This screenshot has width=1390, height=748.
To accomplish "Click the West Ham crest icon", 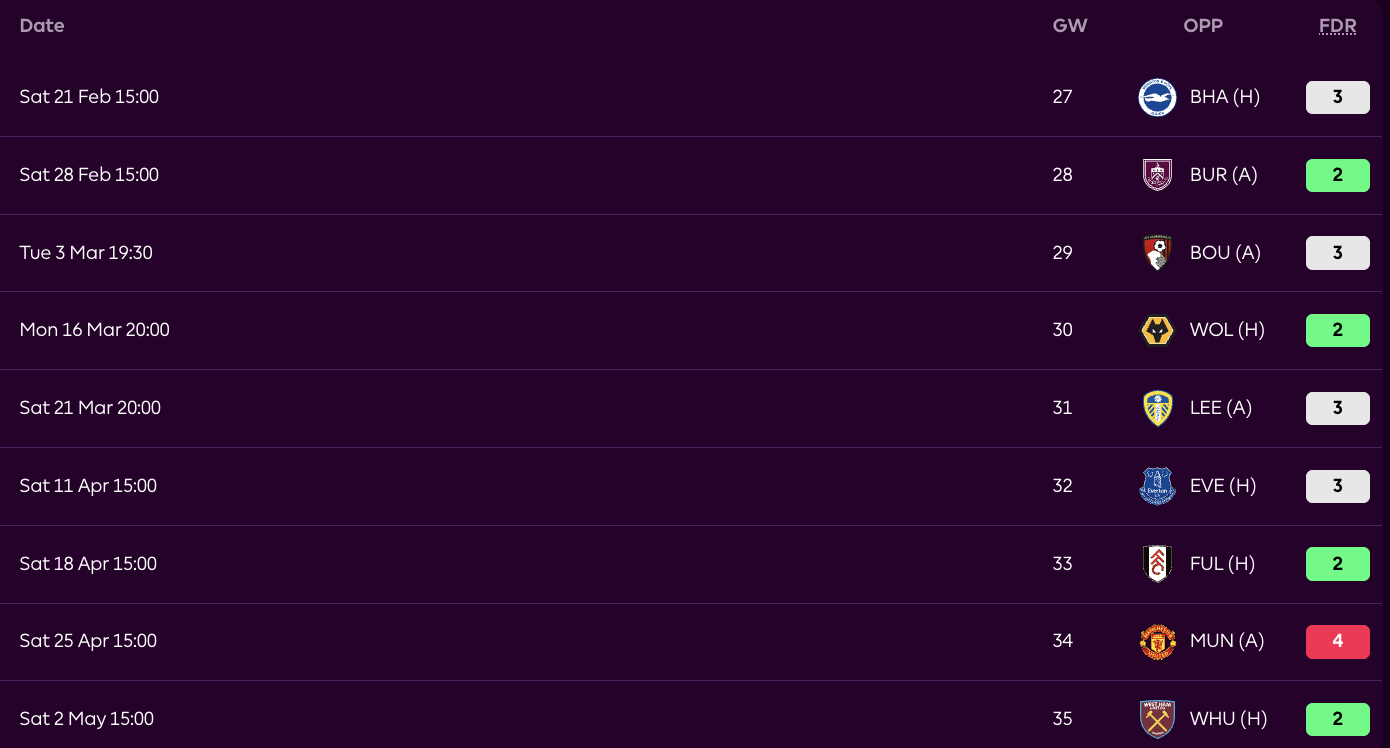I will point(1157,719).
